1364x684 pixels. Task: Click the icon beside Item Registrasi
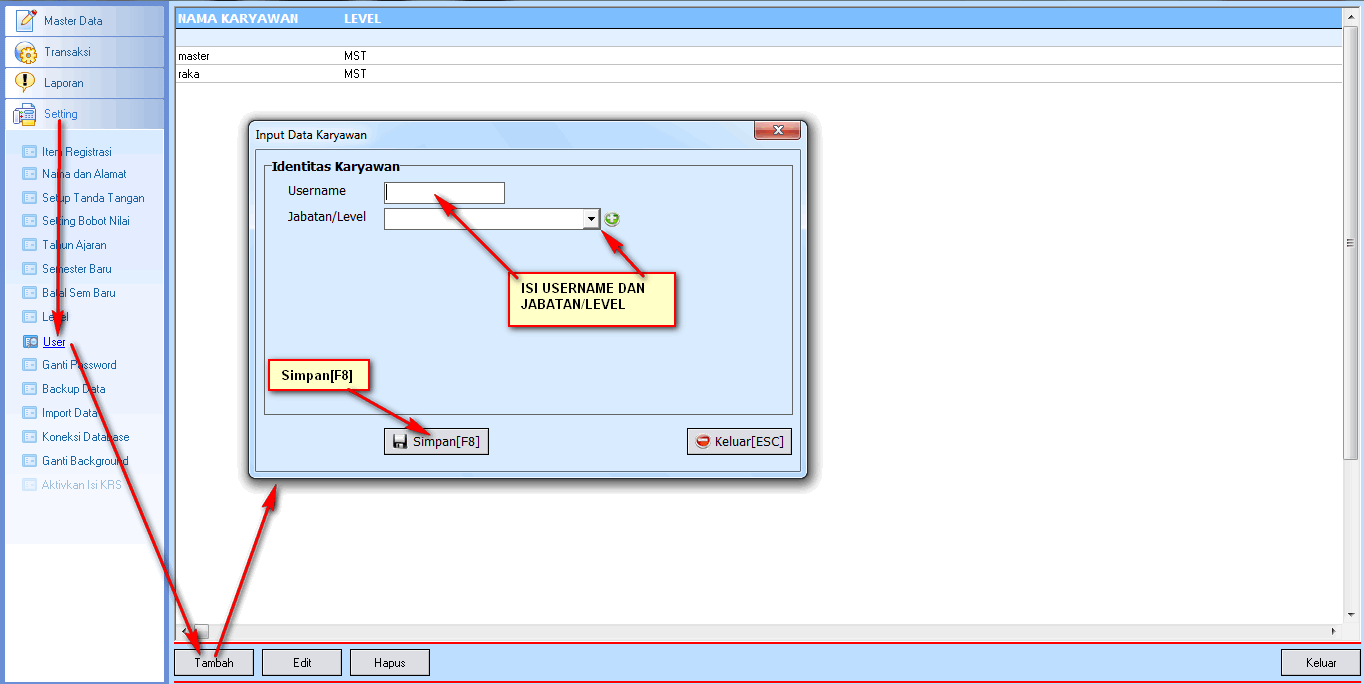(x=30, y=152)
